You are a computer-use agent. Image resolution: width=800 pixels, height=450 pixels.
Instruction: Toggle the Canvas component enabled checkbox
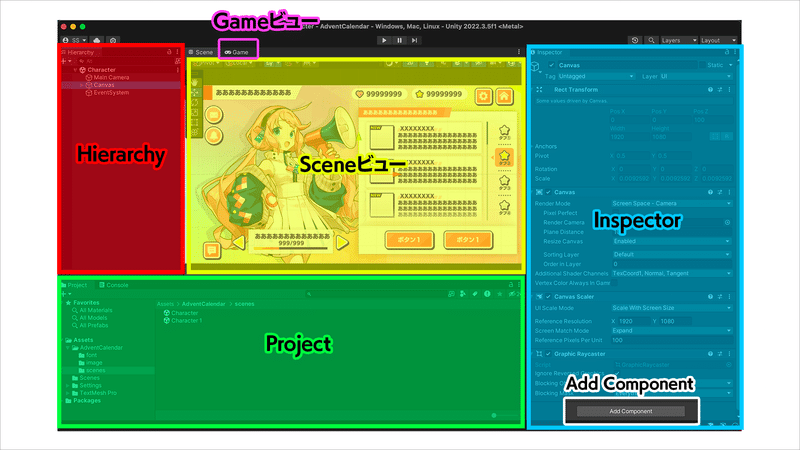[x=548, y=192]
